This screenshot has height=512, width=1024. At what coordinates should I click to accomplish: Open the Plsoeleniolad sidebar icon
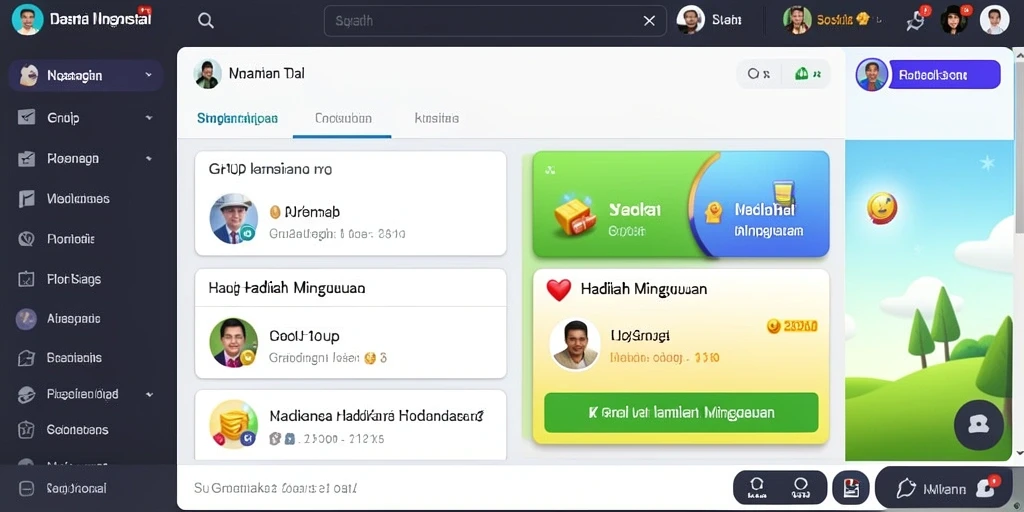click(x=26, y=394)
